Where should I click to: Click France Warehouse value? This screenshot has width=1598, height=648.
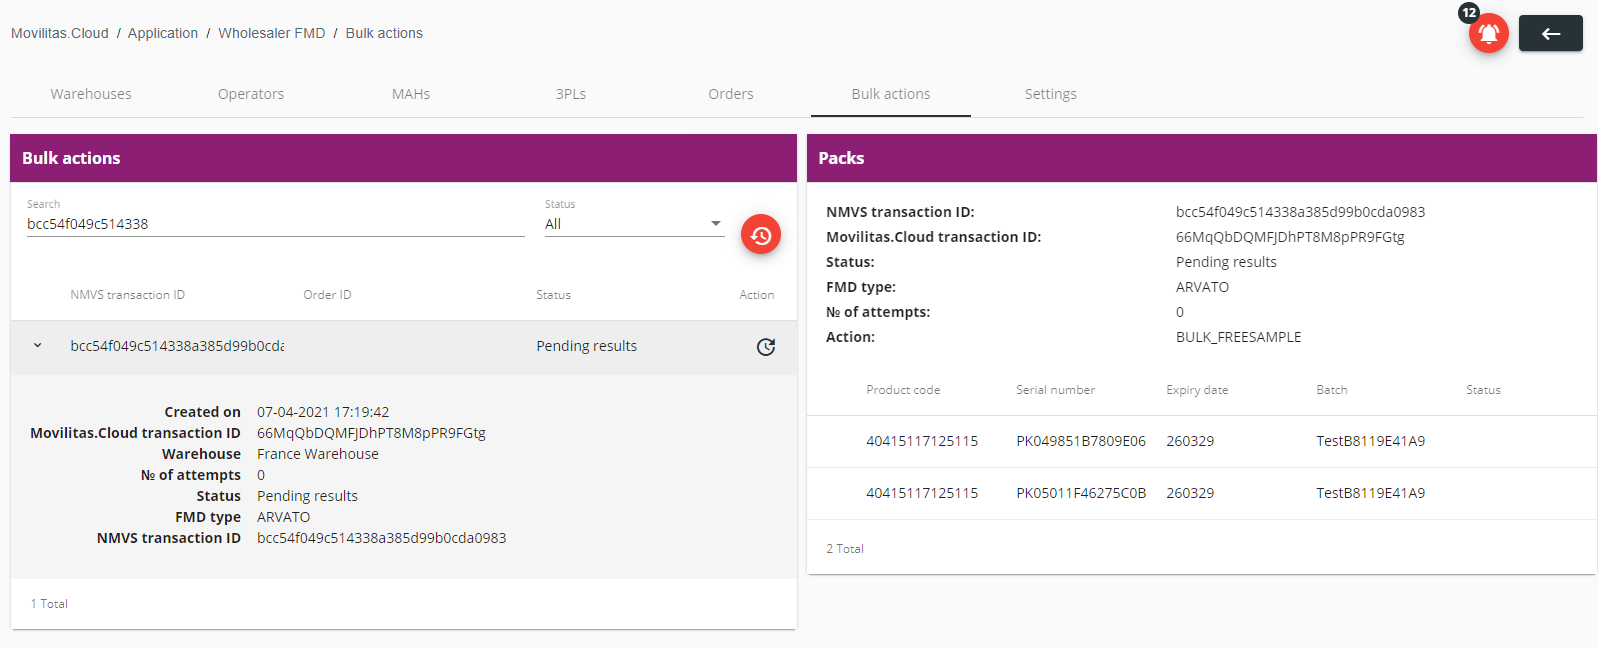318,454
